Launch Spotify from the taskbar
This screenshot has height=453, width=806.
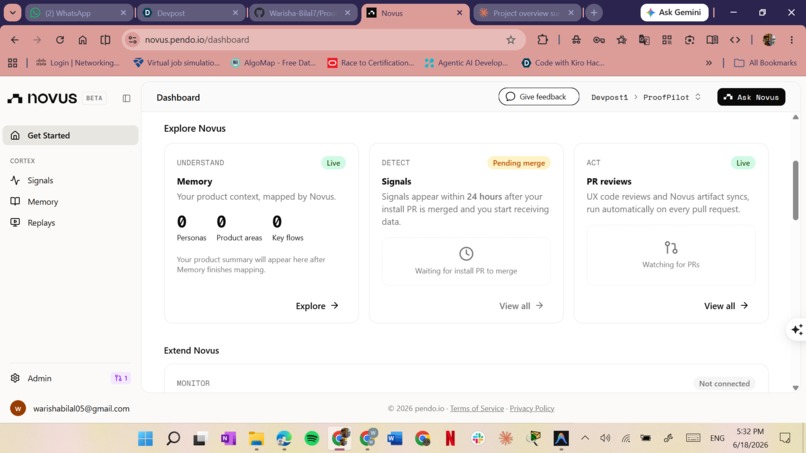tap(312, 439)
